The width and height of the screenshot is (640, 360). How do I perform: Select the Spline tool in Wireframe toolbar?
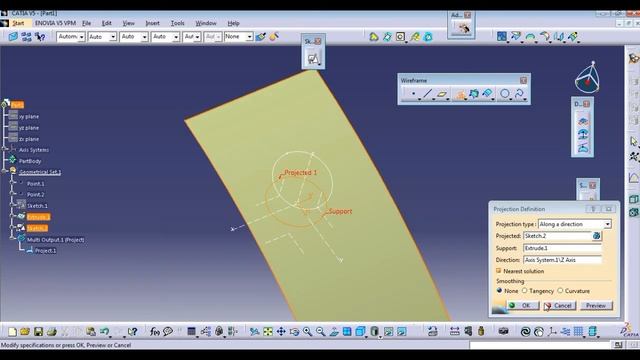point(520,94)
